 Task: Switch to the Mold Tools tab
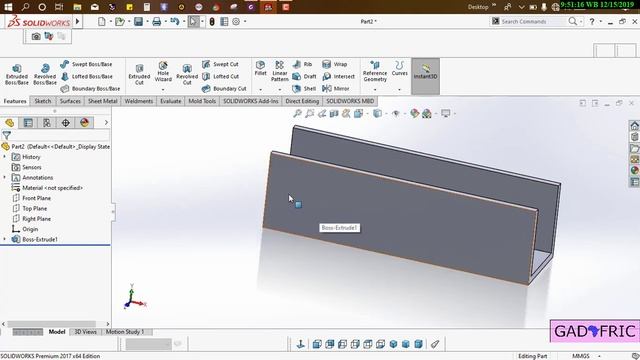202,101
